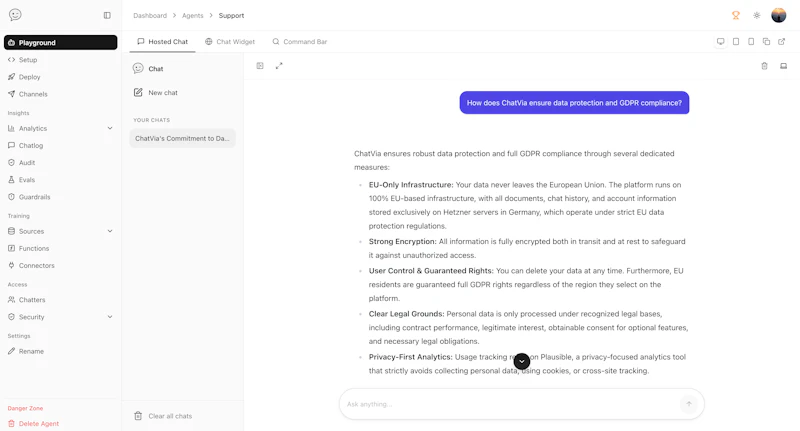Open chat in new window icon

782,41
